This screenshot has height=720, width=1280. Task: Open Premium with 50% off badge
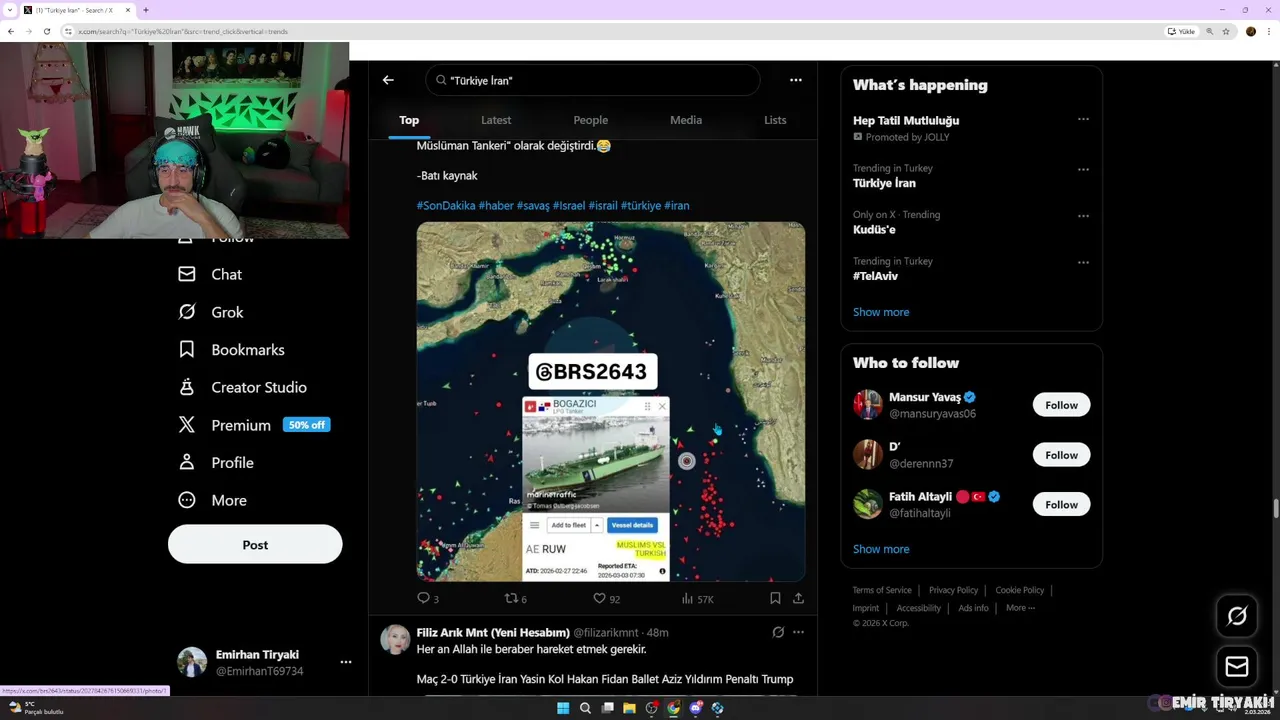tap(254, 425)
